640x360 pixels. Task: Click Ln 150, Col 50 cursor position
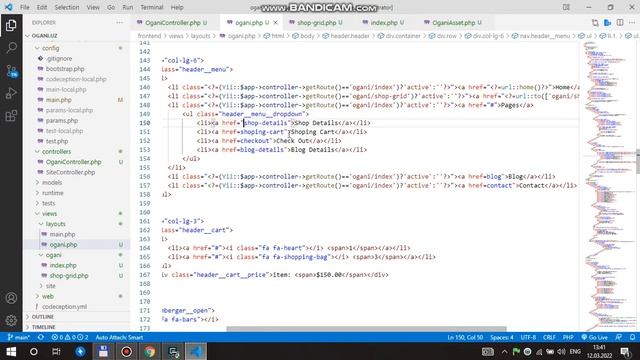pos(465,338)
